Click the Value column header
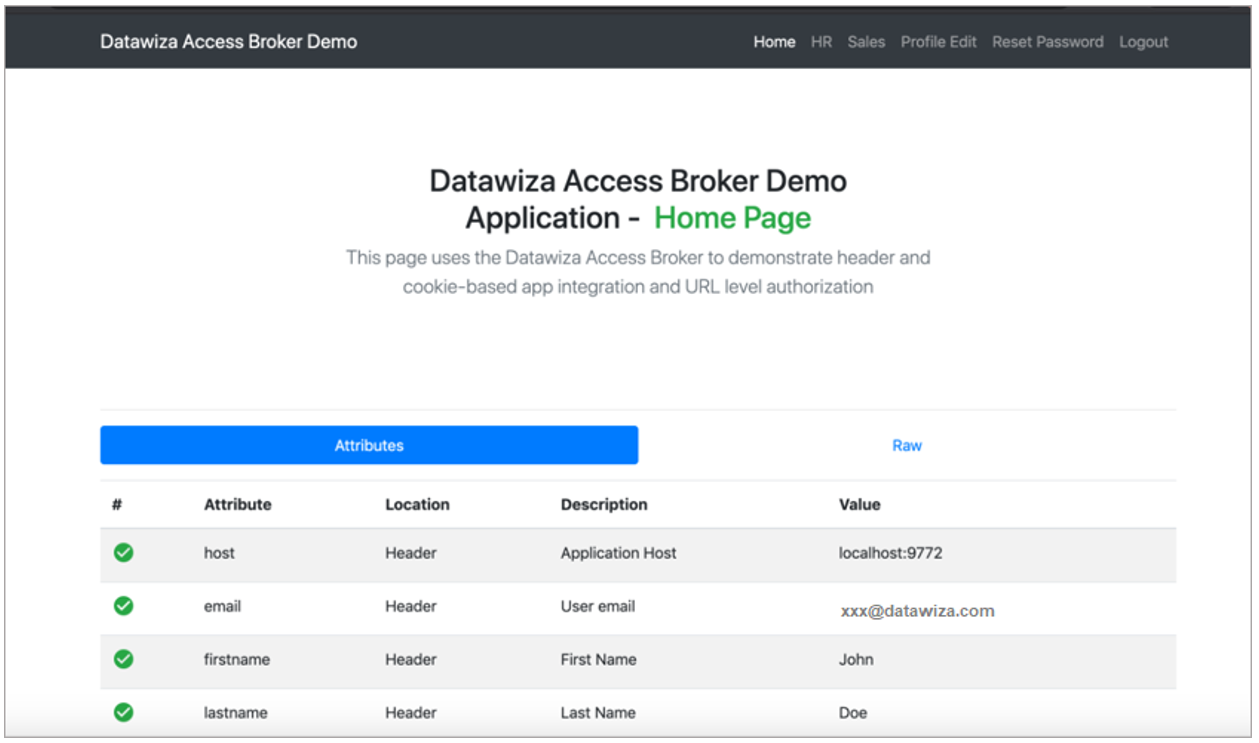 pos(859,505)
